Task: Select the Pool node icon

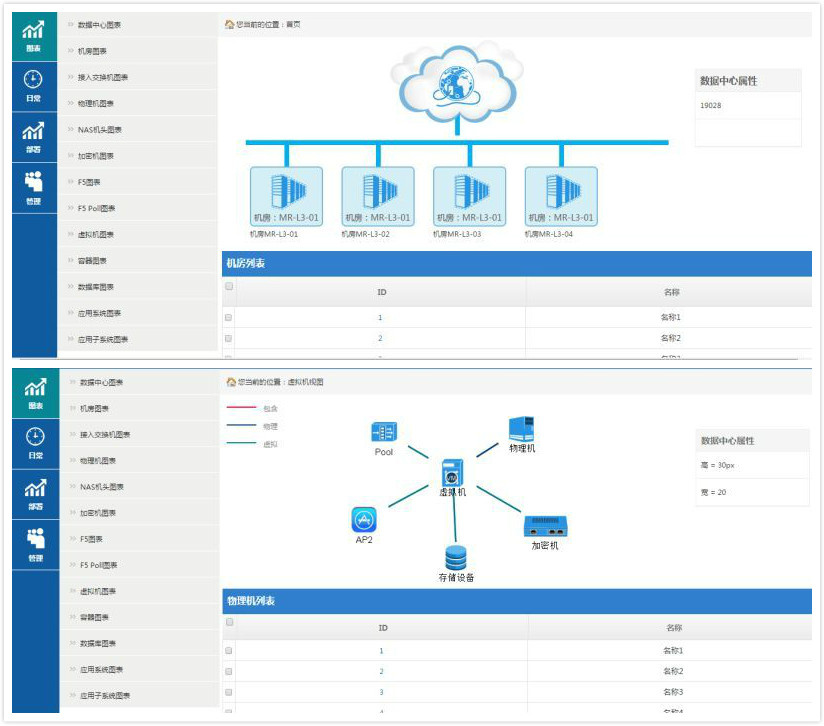Action: (x=384, y=432)
